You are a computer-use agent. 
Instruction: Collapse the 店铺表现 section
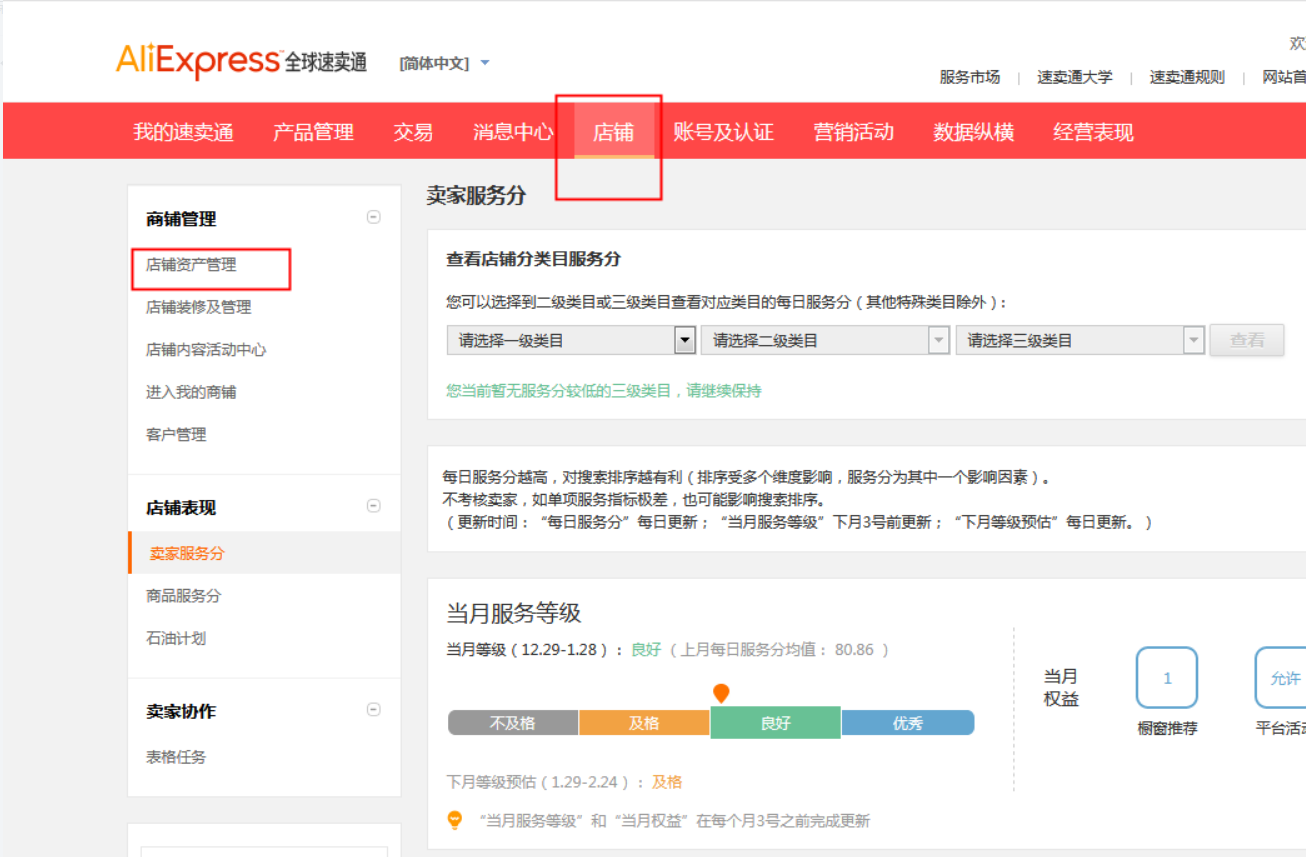point(373,506)
